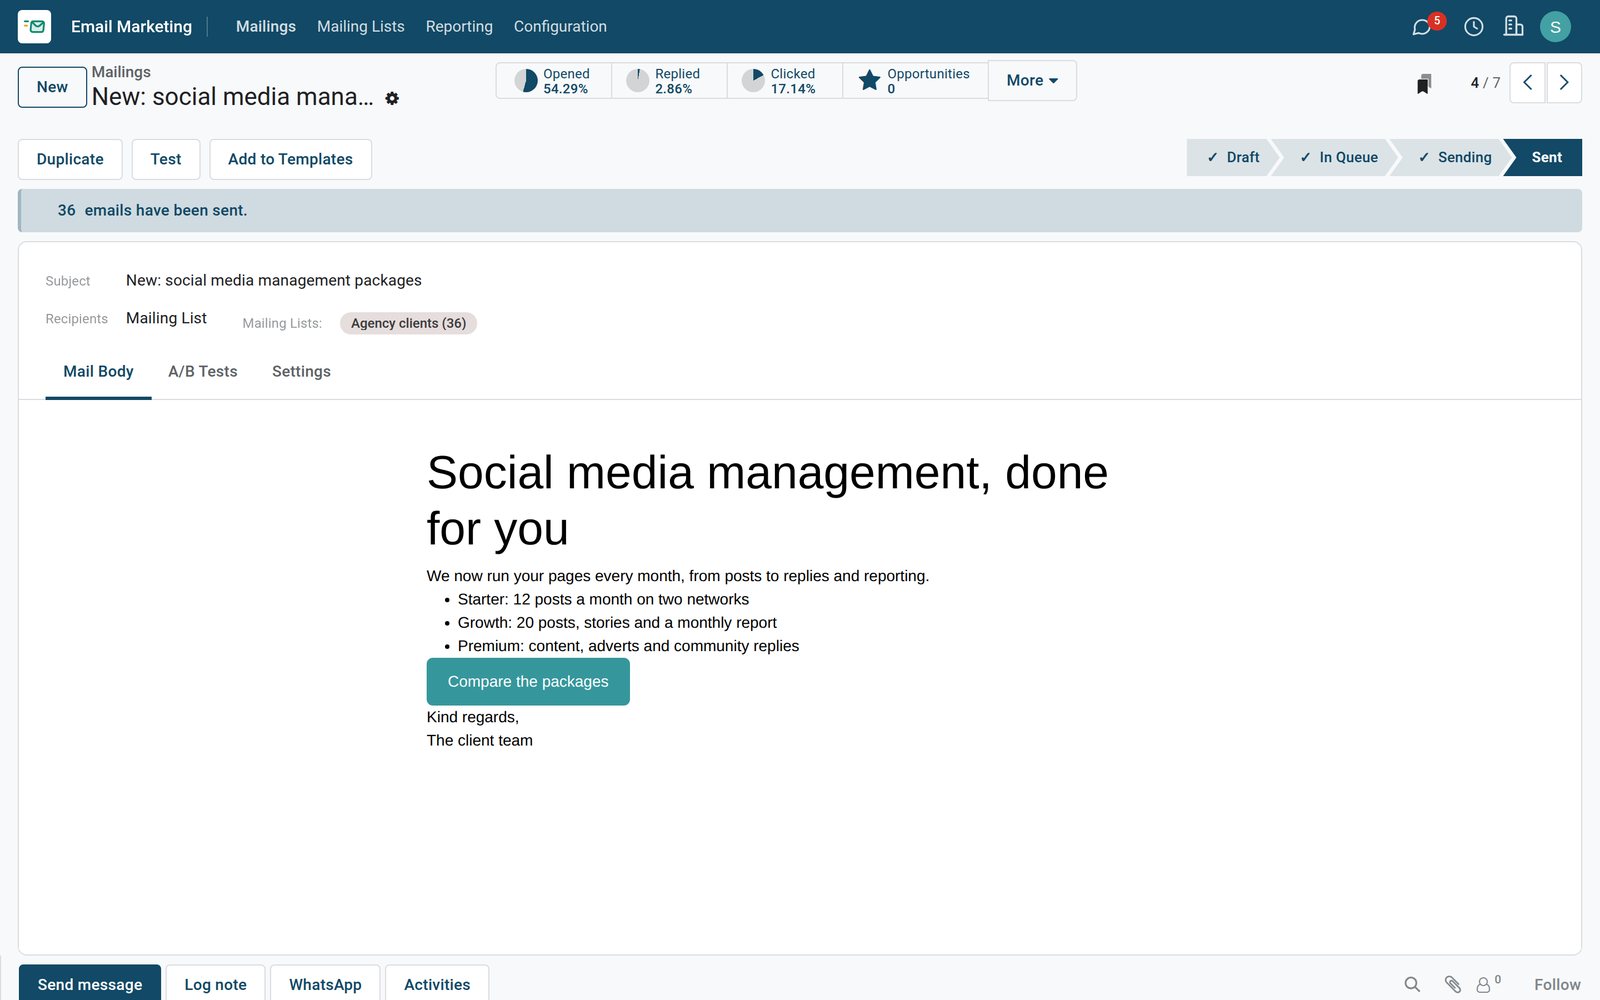Click the Compare the packages button
The height and width of the screenshot is (1000, 1600).
[x=528, y=682]
